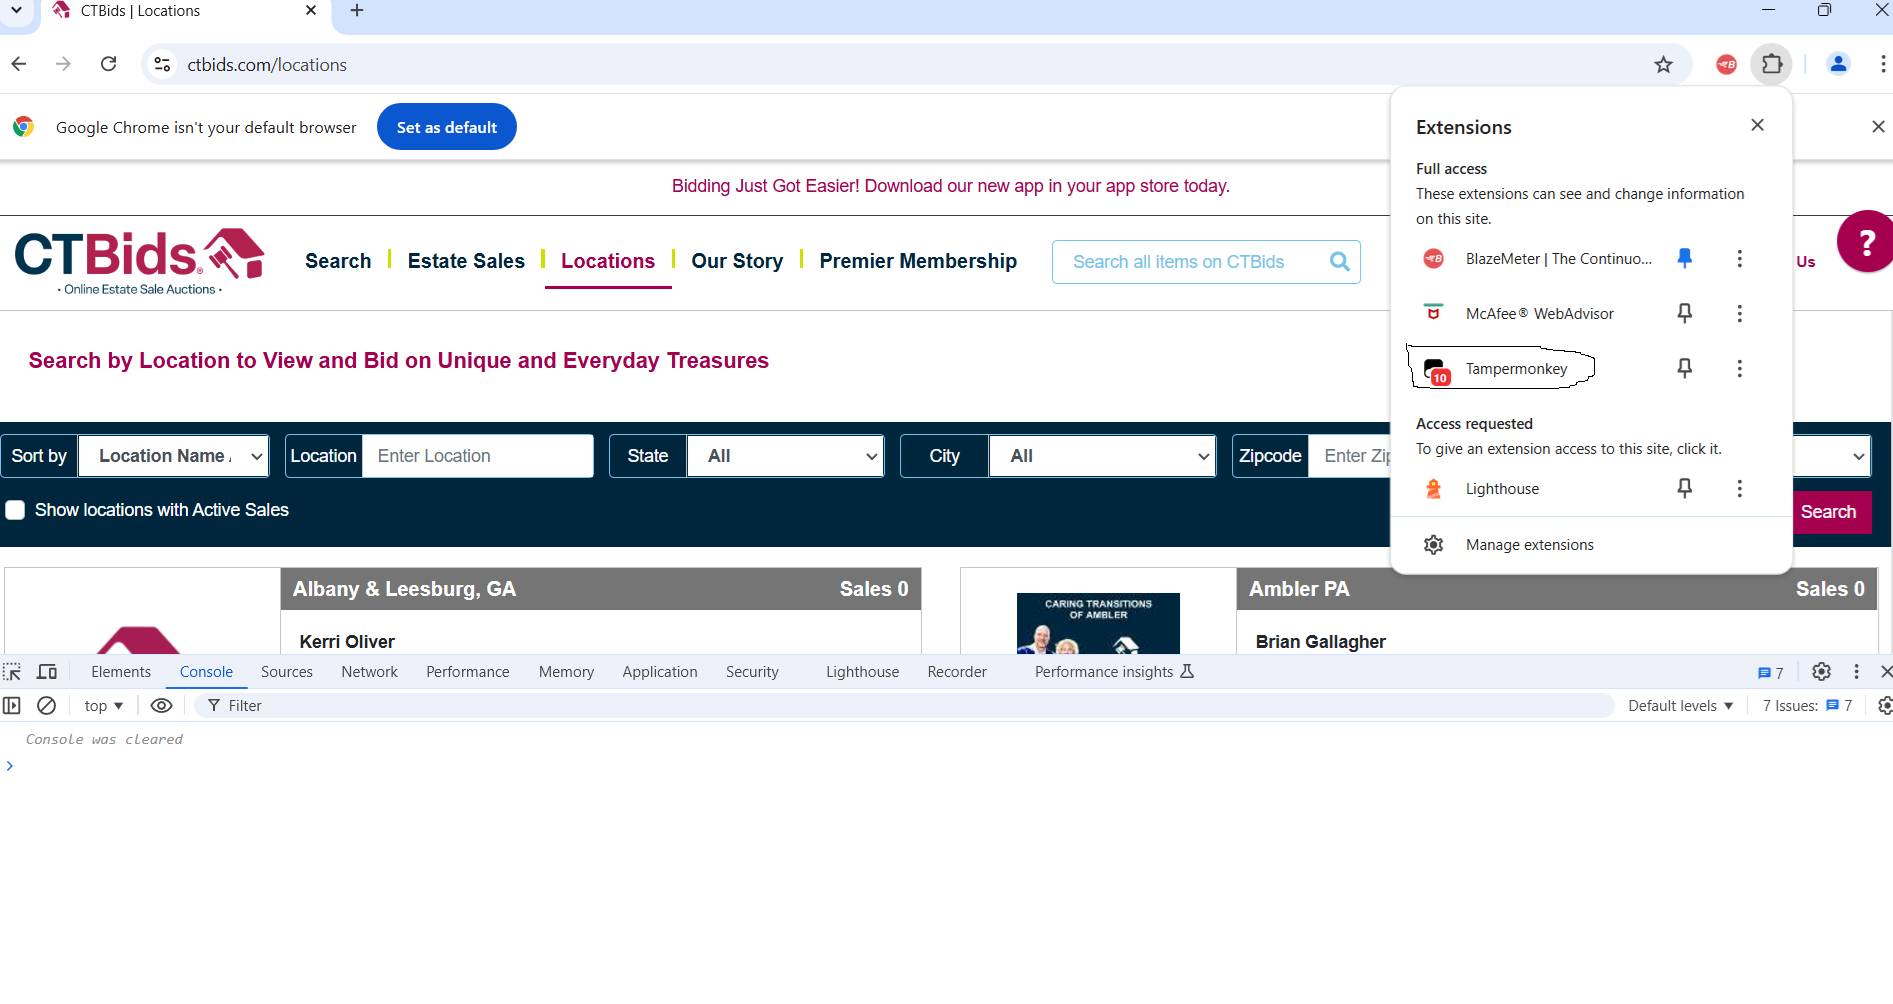Toggle the device toolbar icon in DevTools
1893x1004 pixels.
click(x=47, y=672)
